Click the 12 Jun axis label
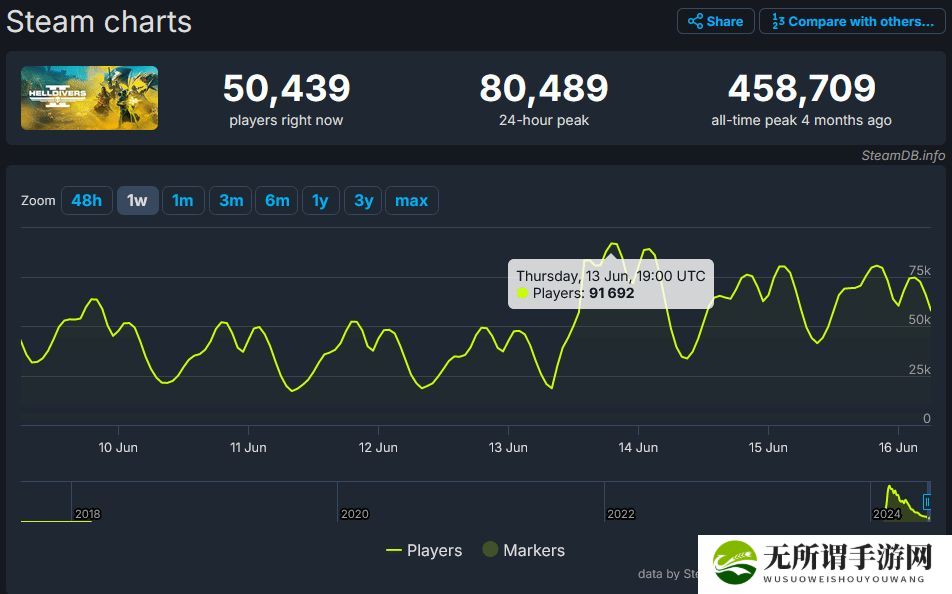The height and width of the screenshot is (594, 952). (378, 448)
